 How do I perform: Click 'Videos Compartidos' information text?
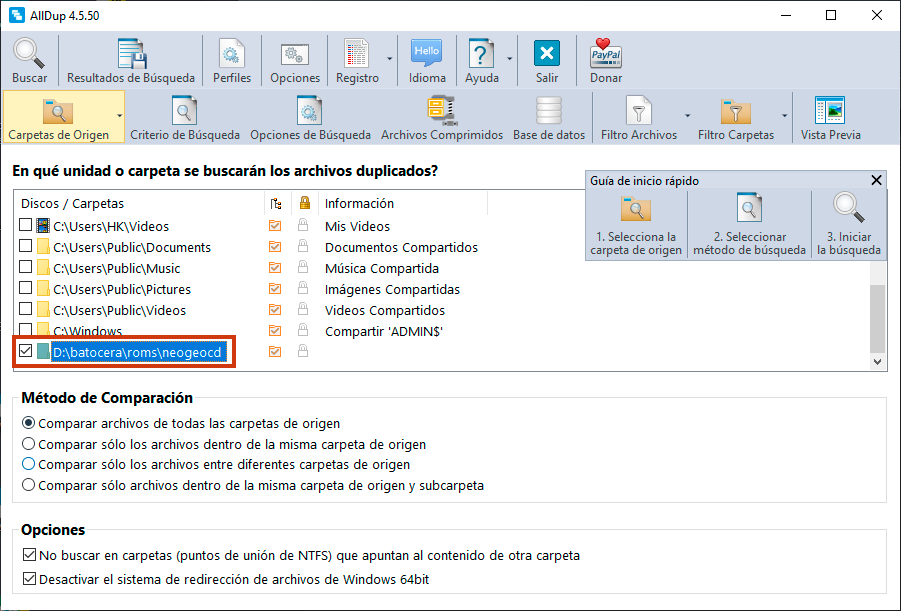tap(384, 310)
